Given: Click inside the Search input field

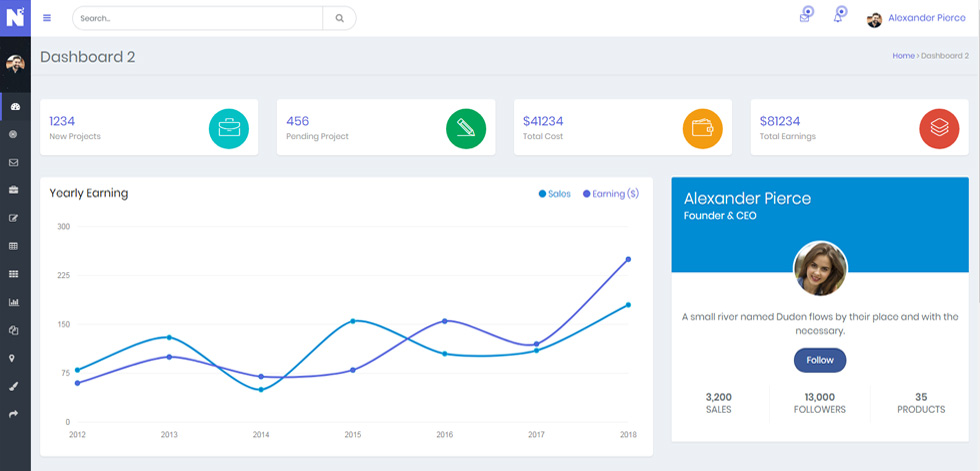Looking at the screenshot, I should 198,18.
